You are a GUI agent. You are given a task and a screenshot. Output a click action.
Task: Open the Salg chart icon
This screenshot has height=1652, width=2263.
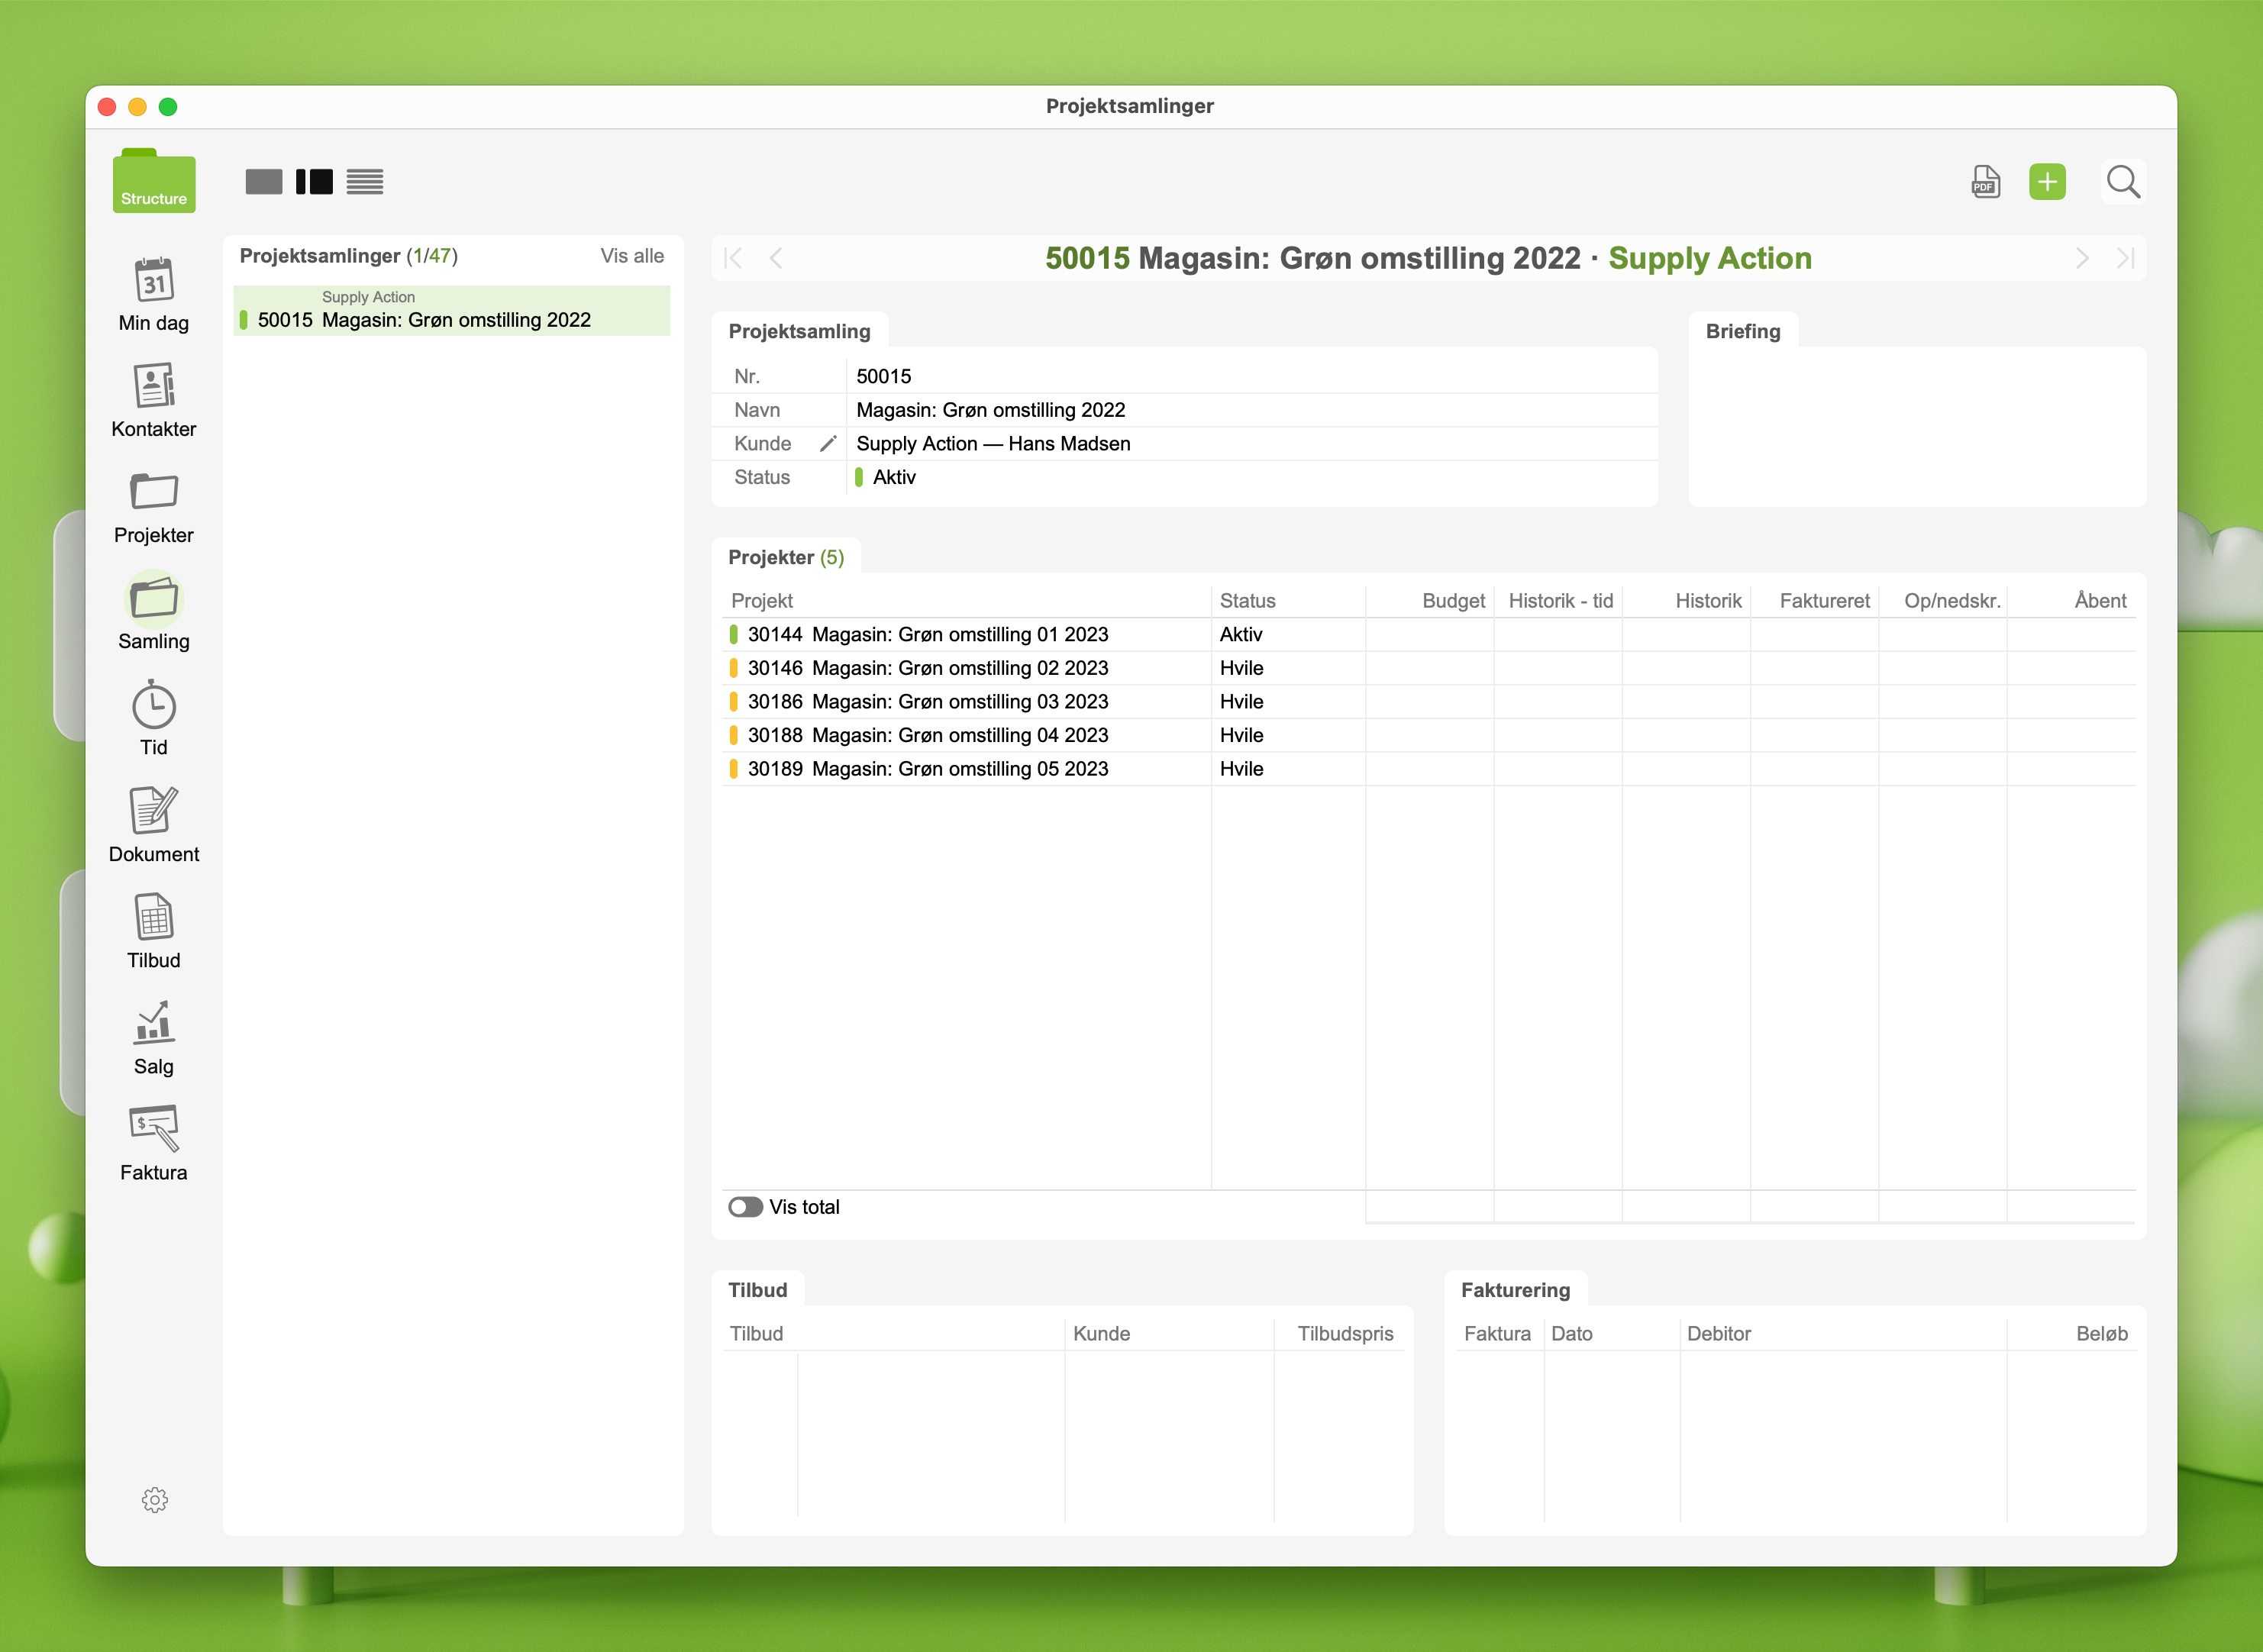click(x=154, y=1023)
